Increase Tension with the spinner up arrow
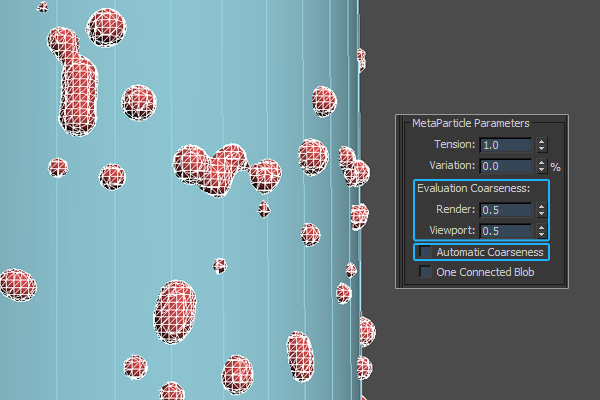This screenshot has height=400, width=600. (542, 141)
